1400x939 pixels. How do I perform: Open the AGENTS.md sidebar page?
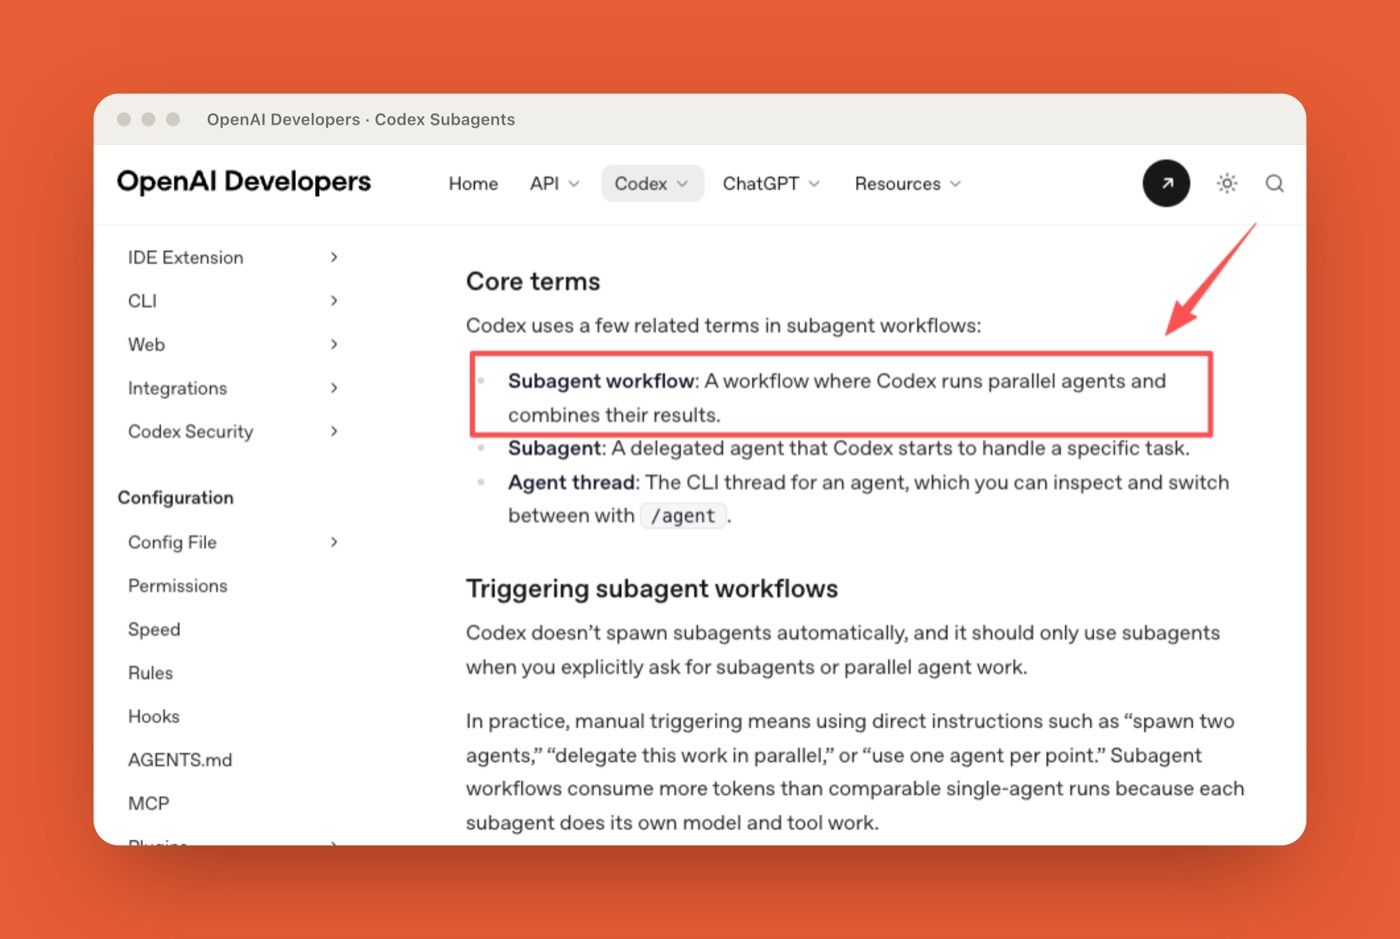(x=180, y=760)
